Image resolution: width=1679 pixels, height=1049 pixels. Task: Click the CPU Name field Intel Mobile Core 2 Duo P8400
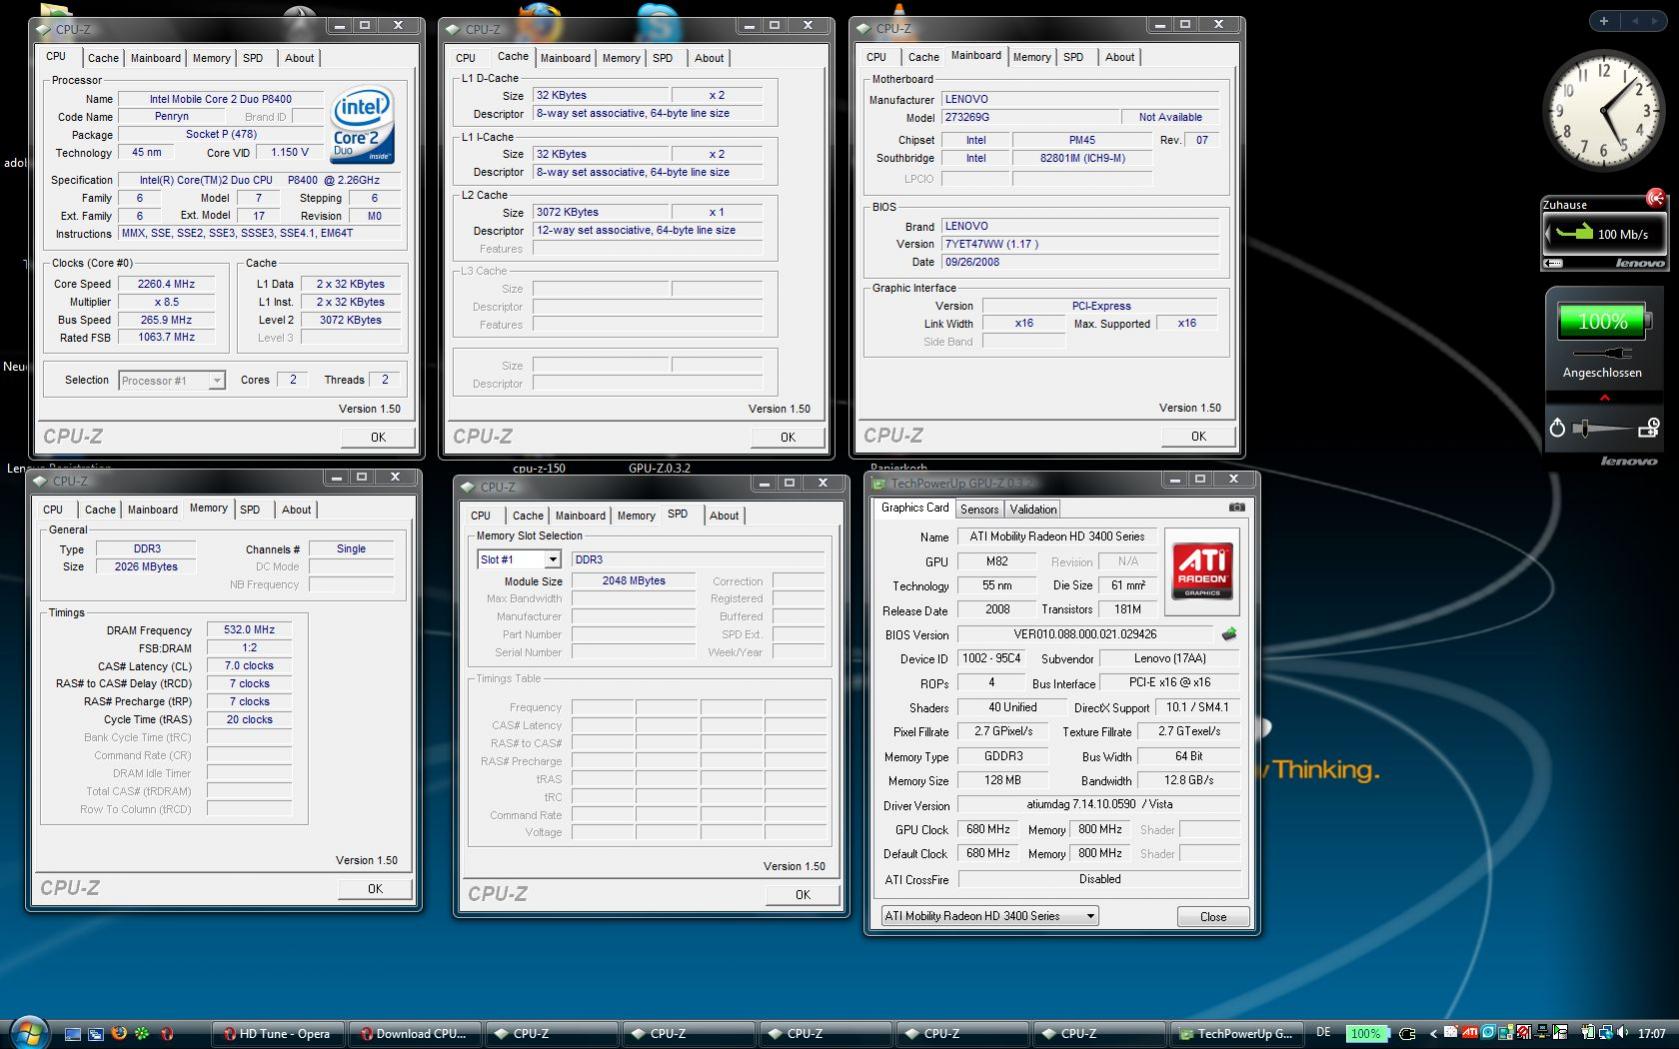coord(221,99)
